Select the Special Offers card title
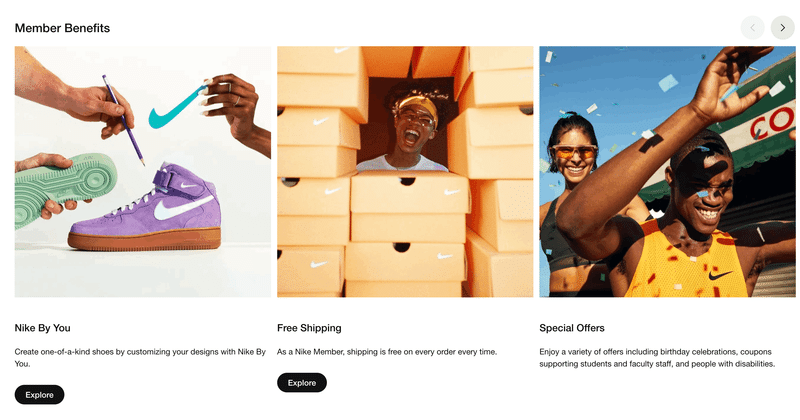The height and width of the screenshot is (420, 800). pos(571,328)
